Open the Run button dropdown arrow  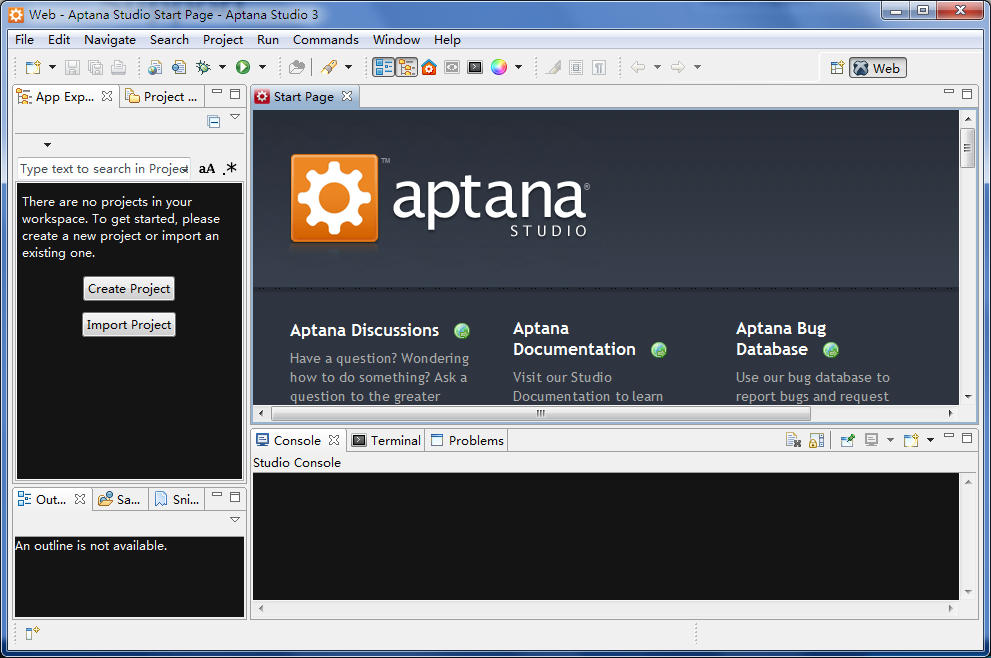[262, 67]
